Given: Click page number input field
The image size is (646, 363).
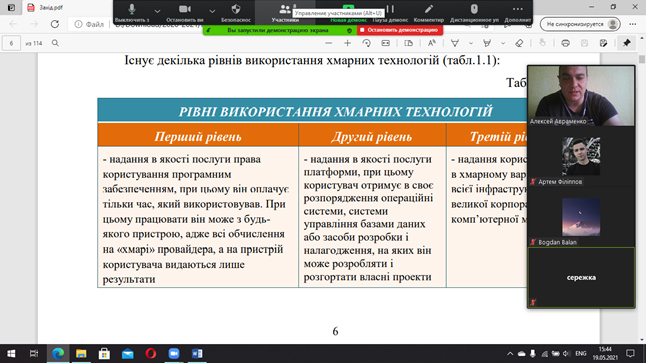Looking at the screenshot, I should pyautogui.click(x=11, y=43).
